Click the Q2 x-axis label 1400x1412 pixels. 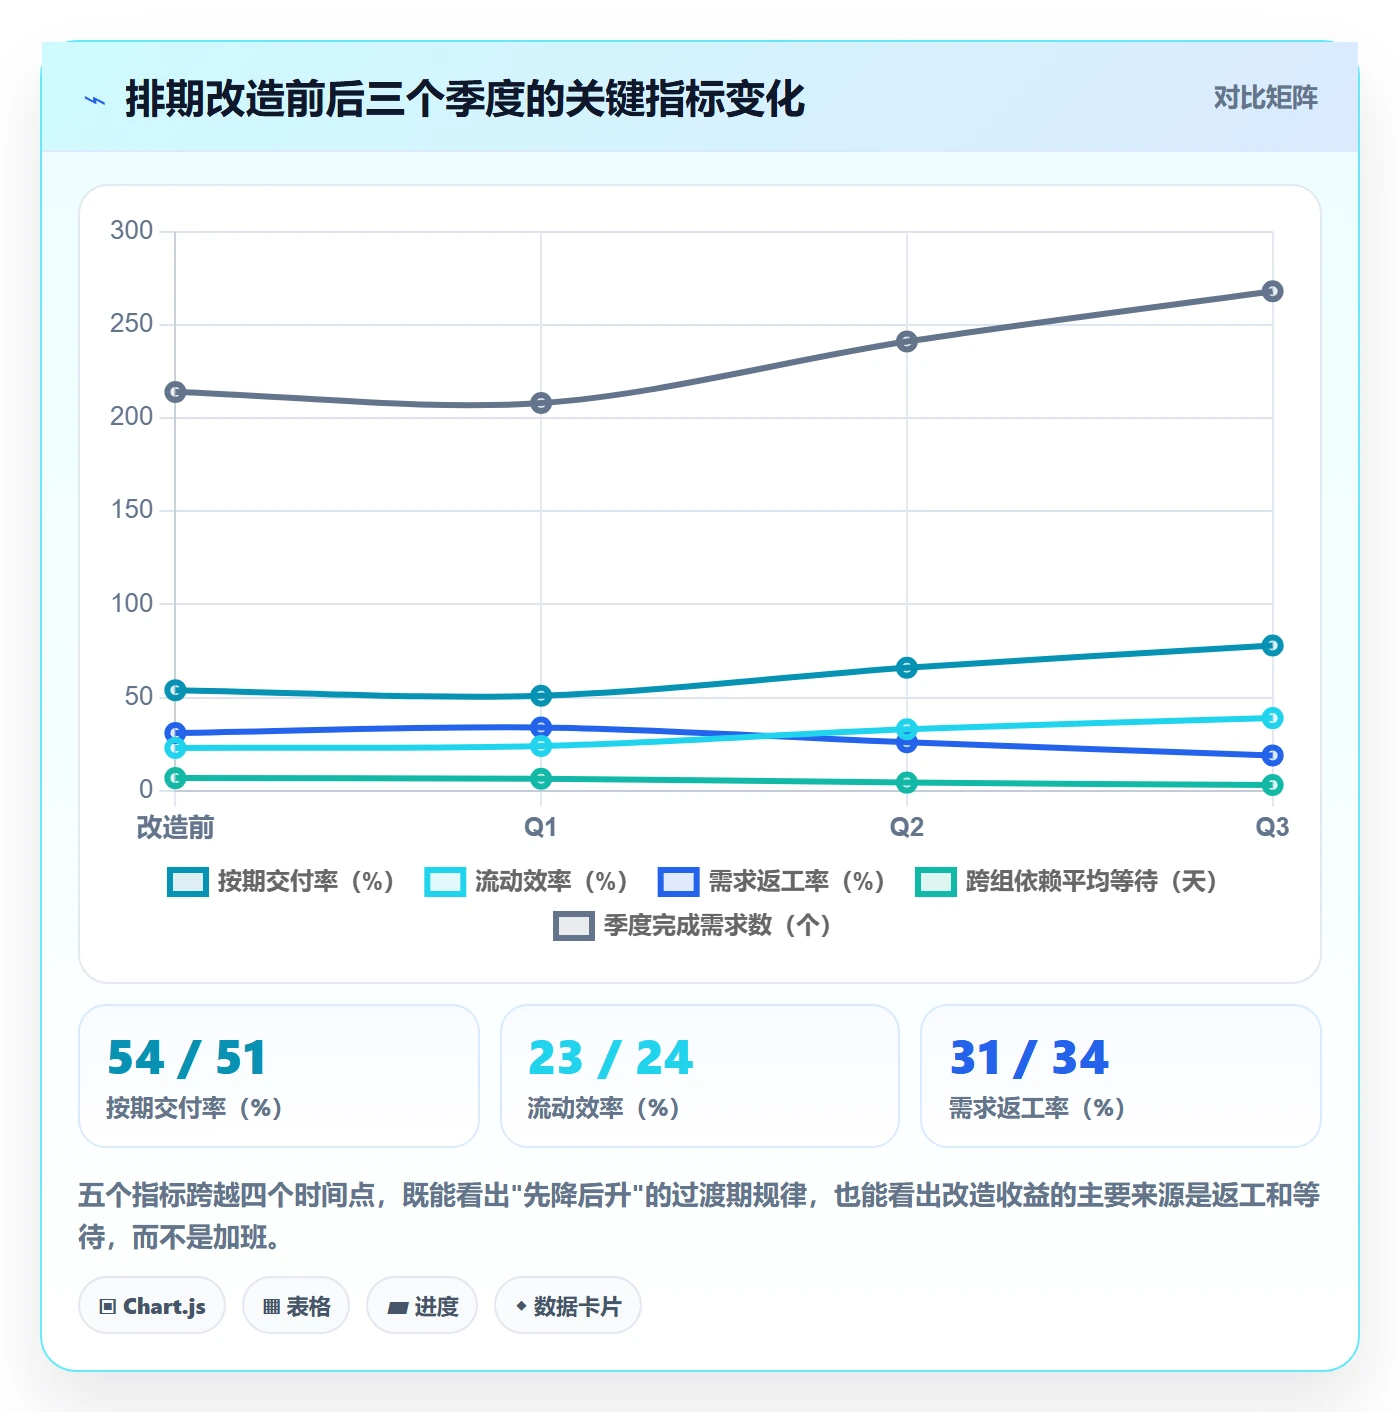point(907,827)
